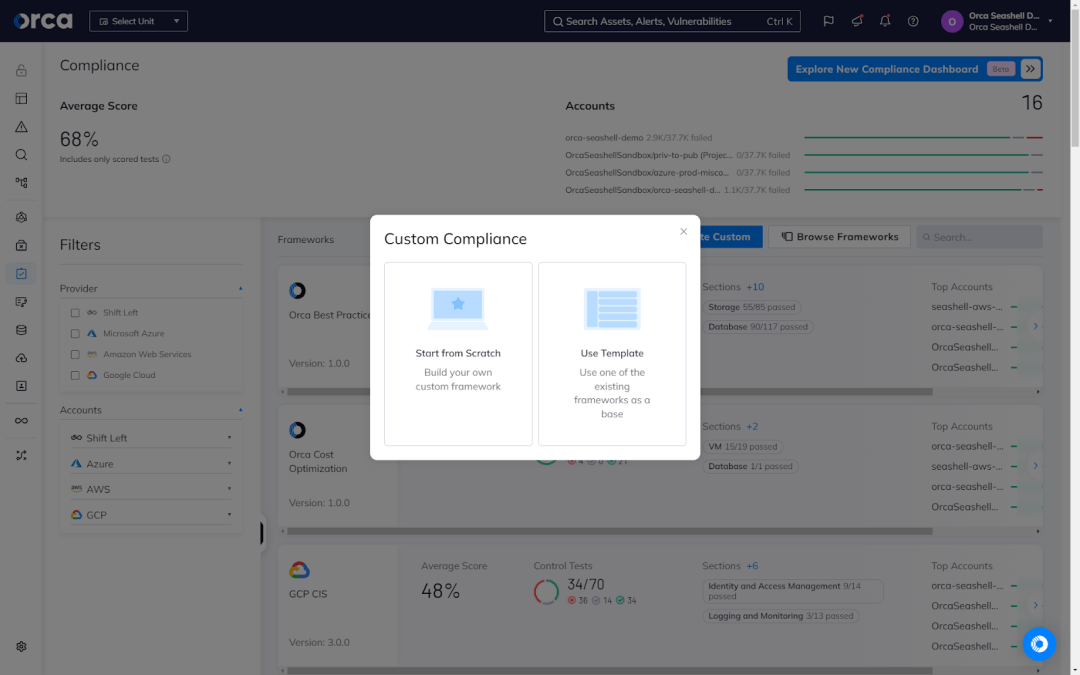Open the Orca chat widget bubble
This screenshot has width=1080, height=675.
[x=1039, y=644]
